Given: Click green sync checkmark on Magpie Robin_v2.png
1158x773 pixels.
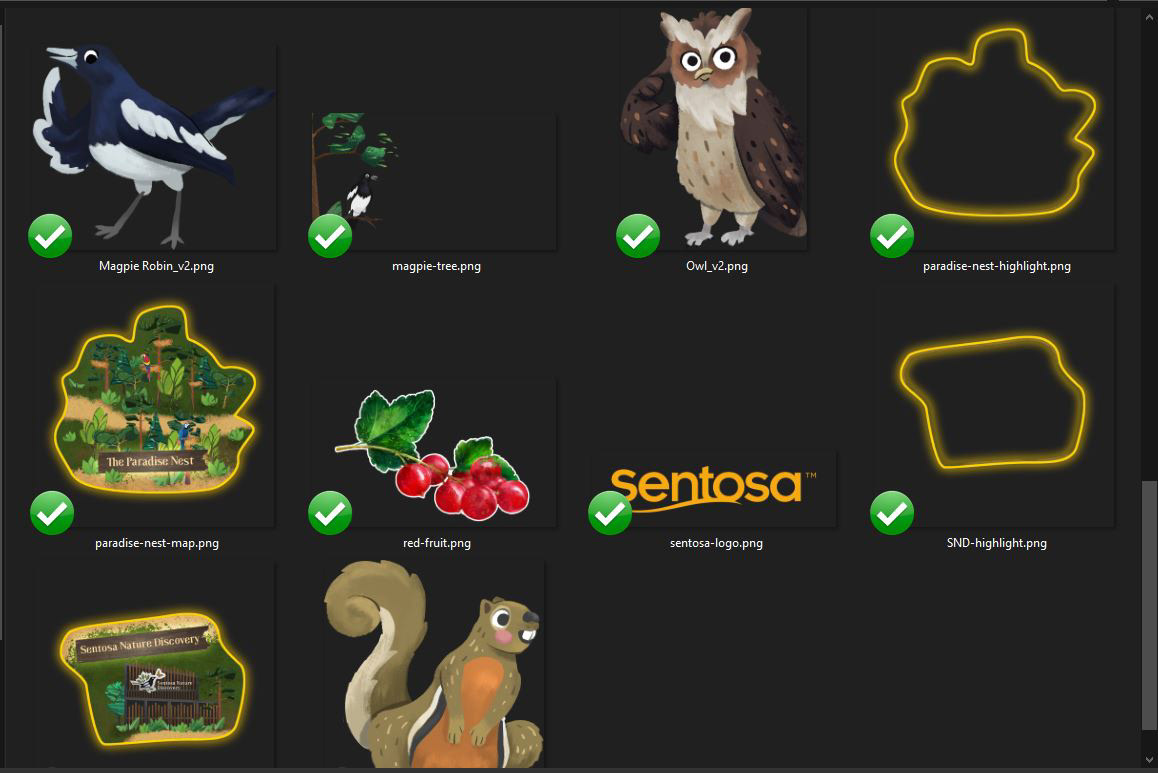Looking at the screenshot, I should pos(50,236).
